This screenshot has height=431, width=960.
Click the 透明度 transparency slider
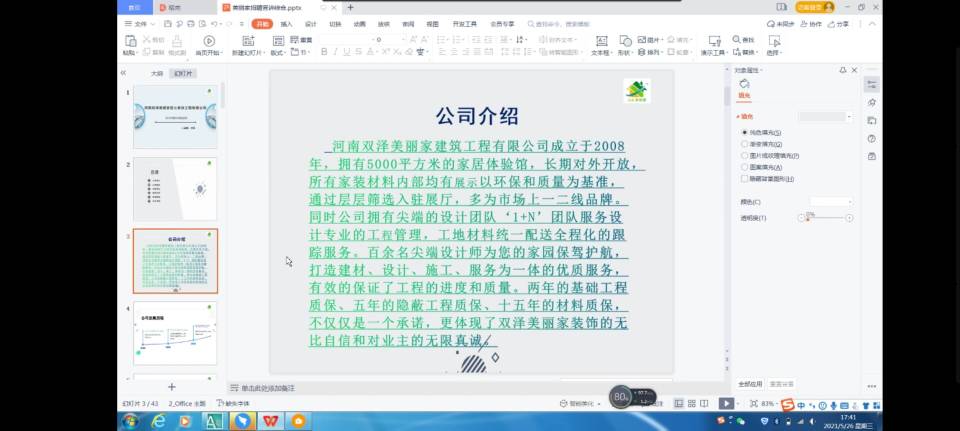pyautogui.click(x=825, y=217)
